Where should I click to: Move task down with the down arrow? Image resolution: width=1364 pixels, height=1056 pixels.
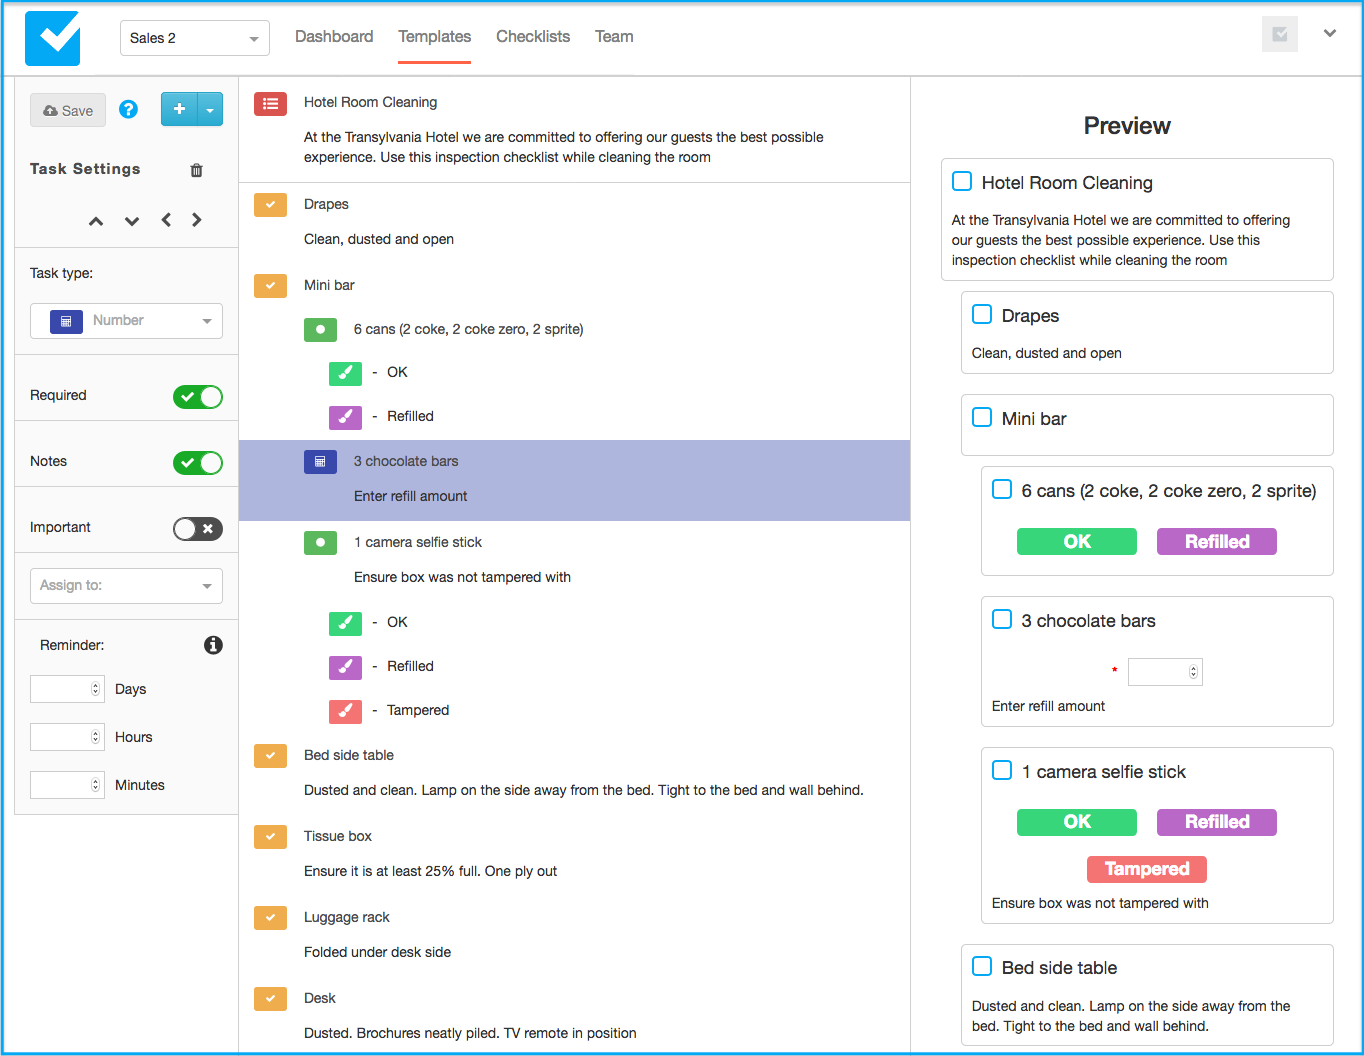(x=132, y=221)
